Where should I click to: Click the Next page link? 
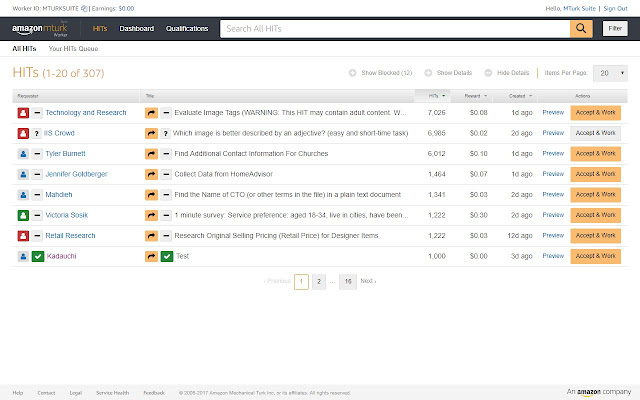click(368, 281)
